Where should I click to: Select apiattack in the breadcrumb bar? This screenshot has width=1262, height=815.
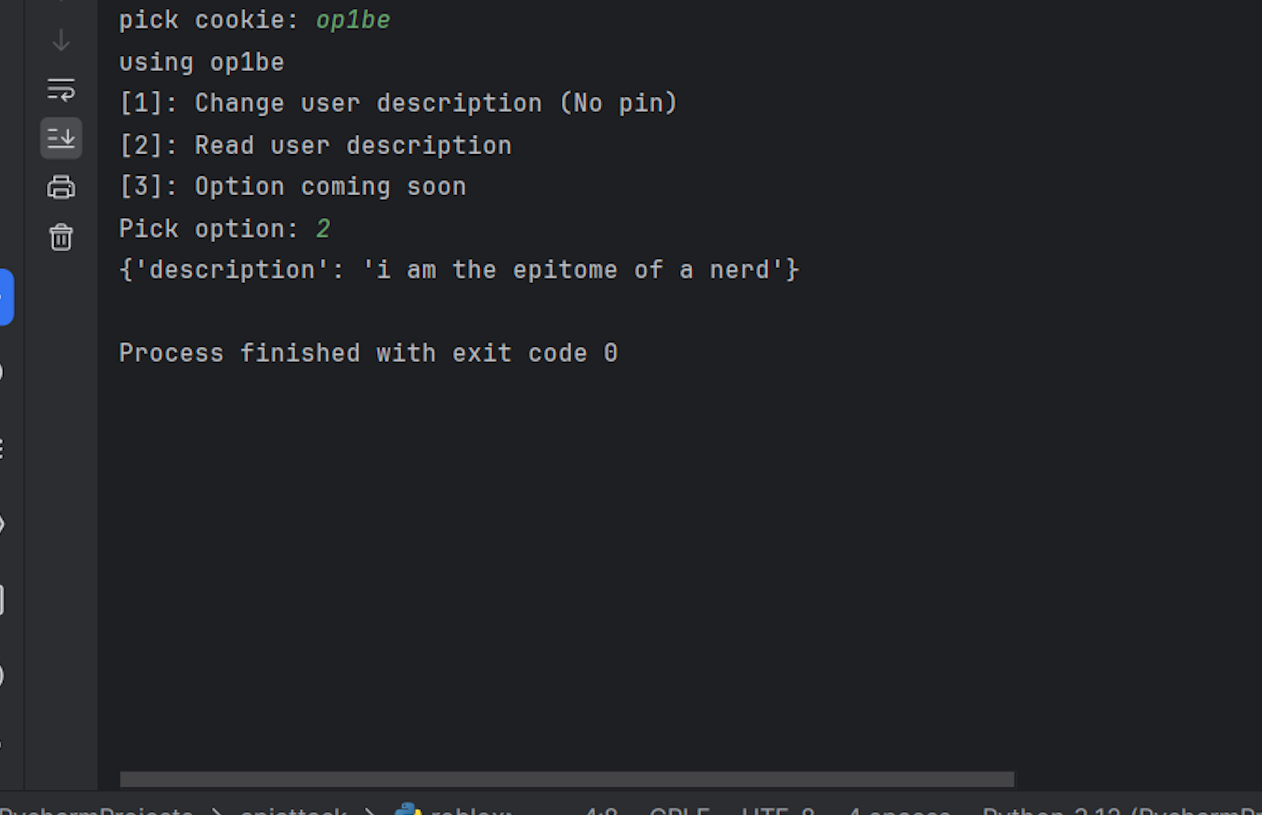point(293,810)
